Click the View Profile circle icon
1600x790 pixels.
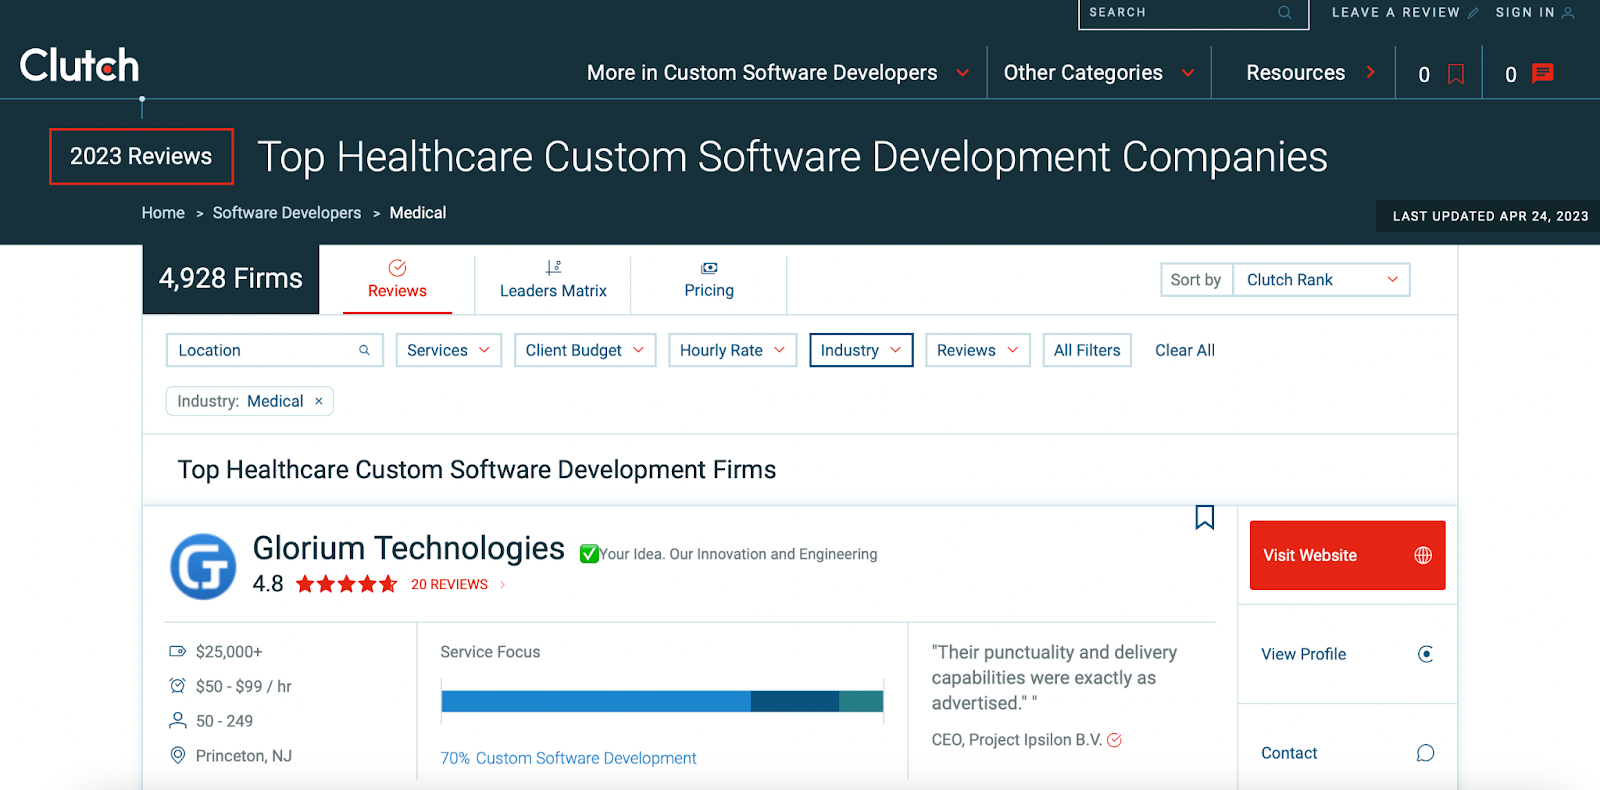coord(1425,654)
